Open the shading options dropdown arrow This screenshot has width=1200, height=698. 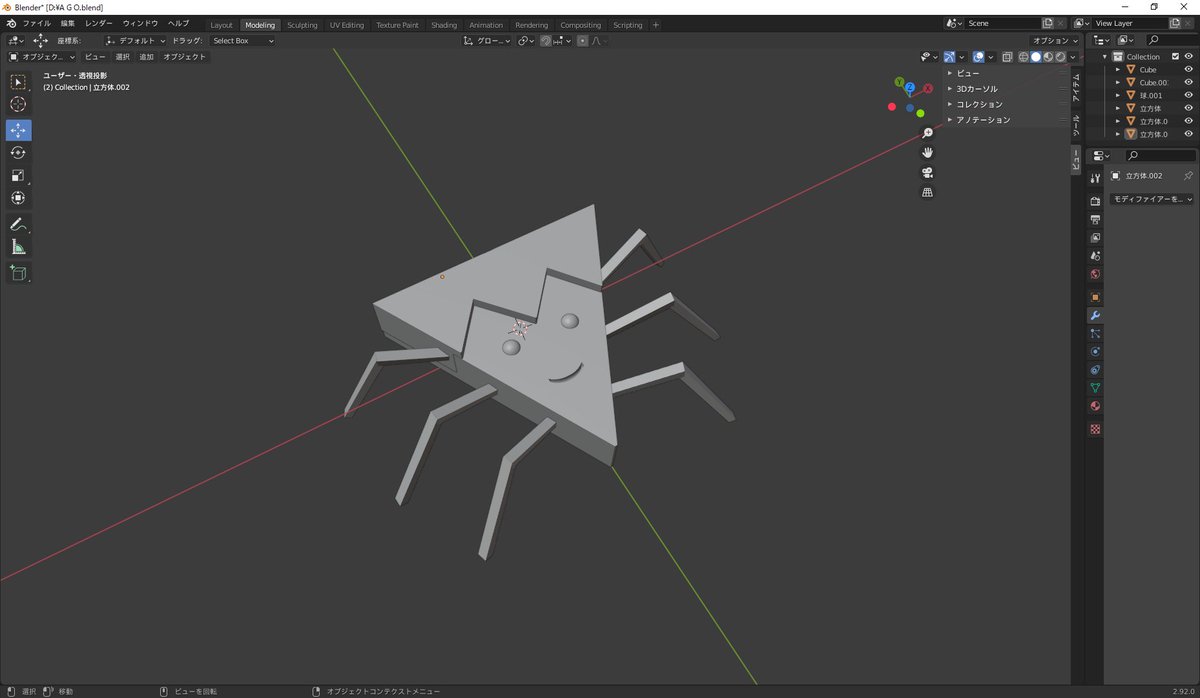(x=1073, y=57)
